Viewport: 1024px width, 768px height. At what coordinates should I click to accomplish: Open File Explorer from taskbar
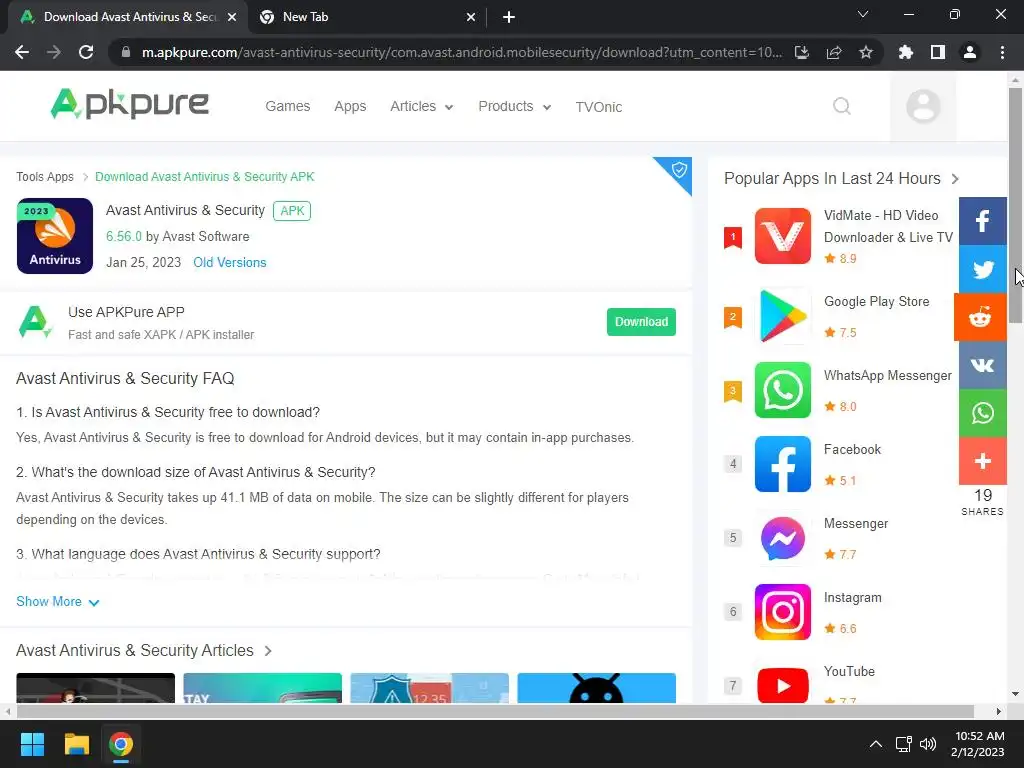76,744
